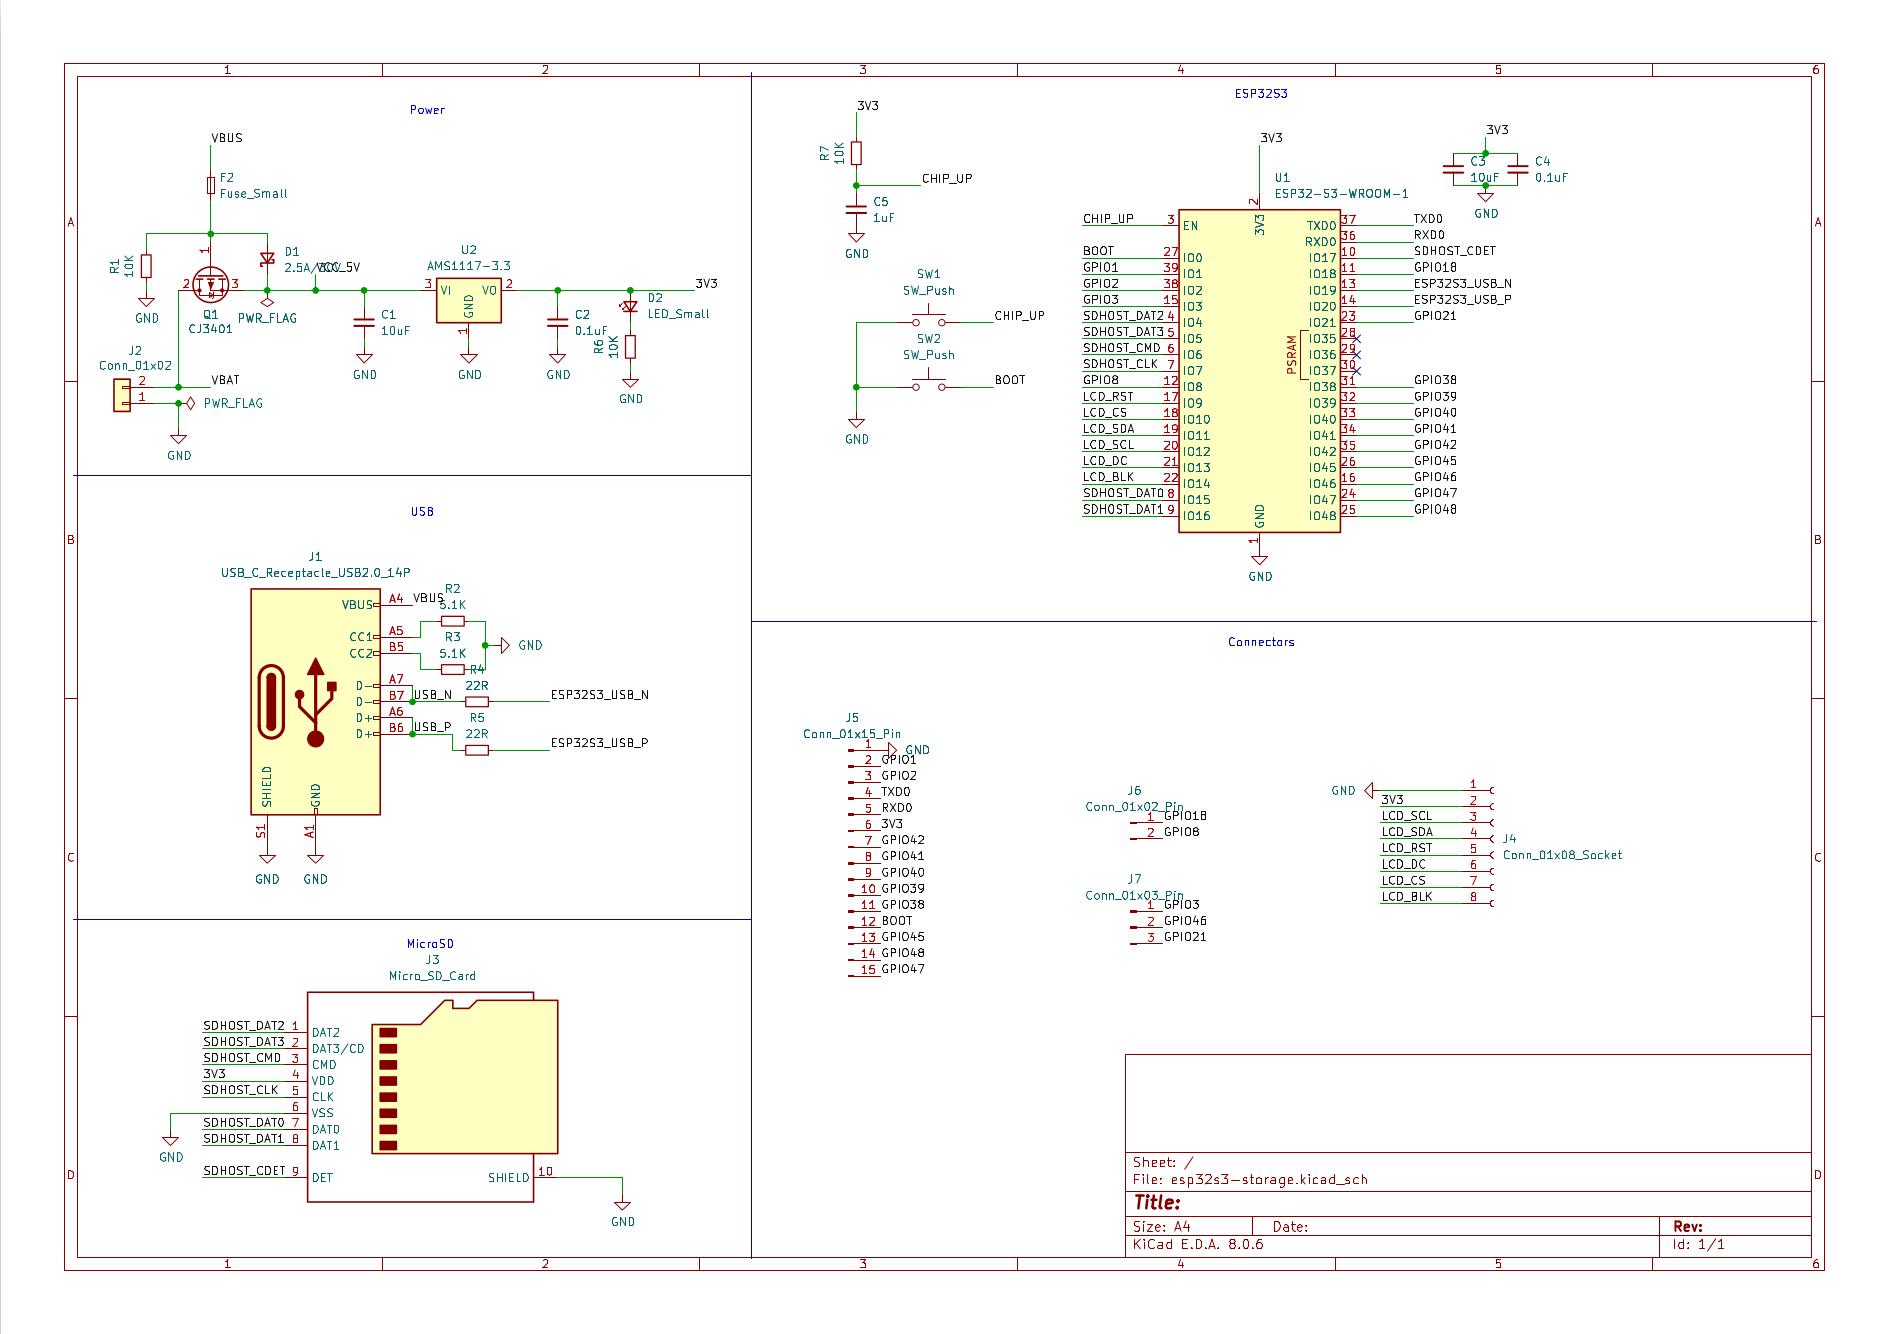Screen dimensions: 1888x1334
Task: Click the AMS1117-3.3 regulator U2 body
Action: [469, 299]
